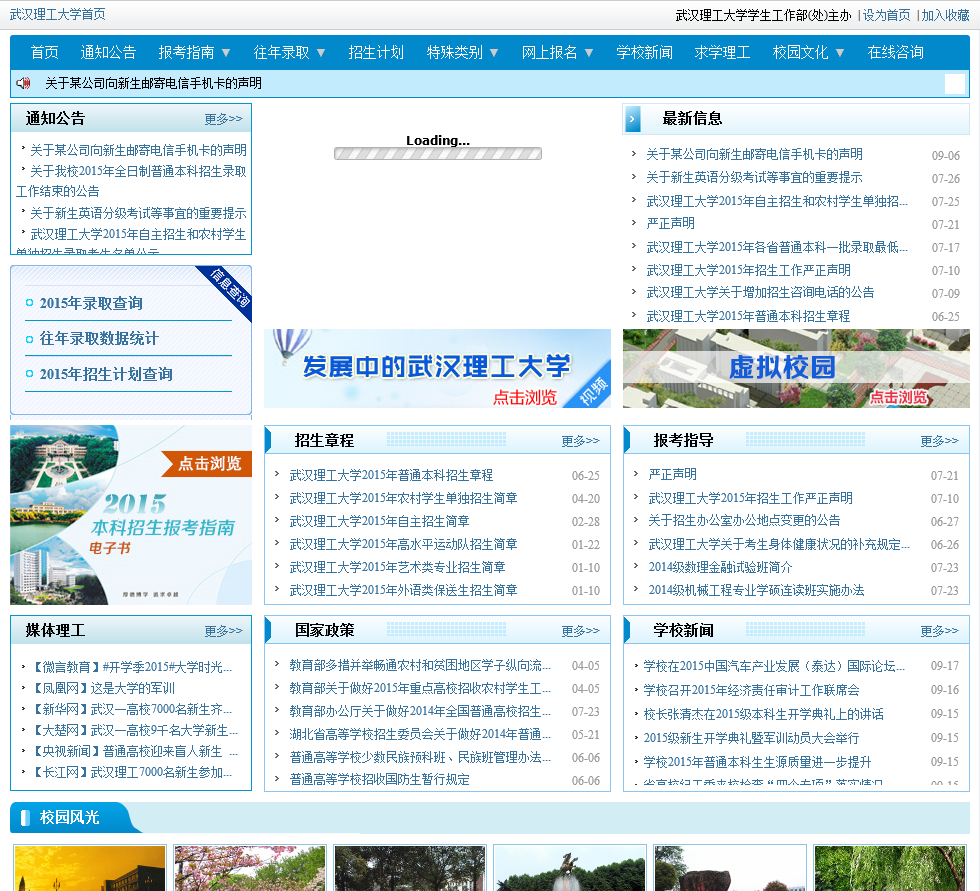Open 严正声明 in the 最新信息 list
The width and height of the screenshot is (980, 891).
pos(670,223)
